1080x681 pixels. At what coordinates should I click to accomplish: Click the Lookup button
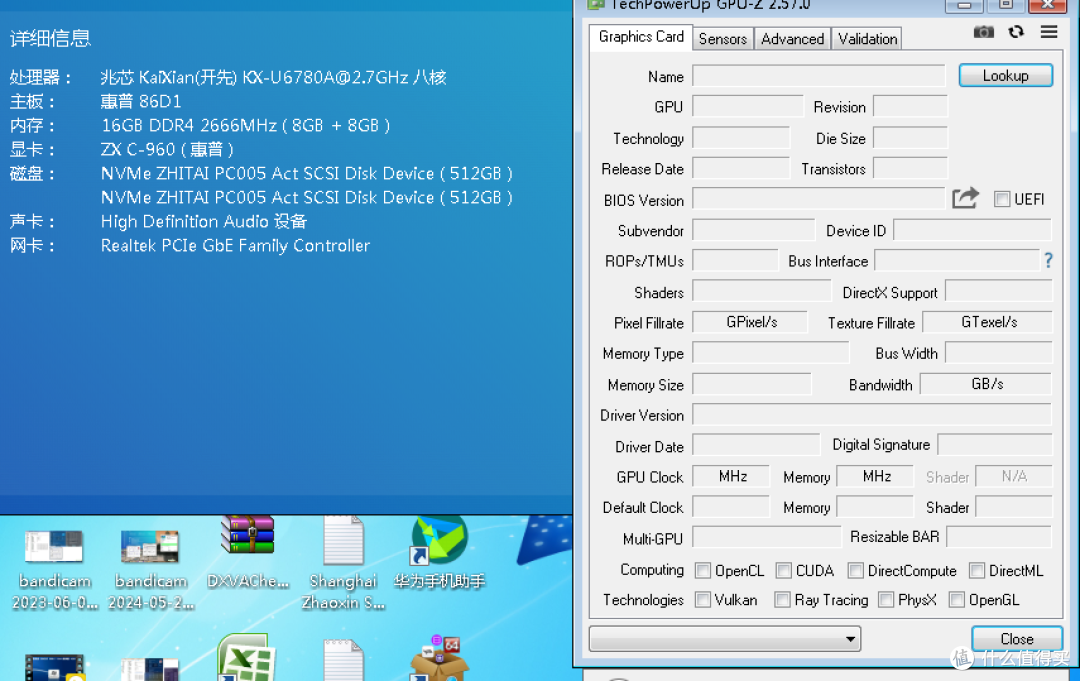point(1006,76)
